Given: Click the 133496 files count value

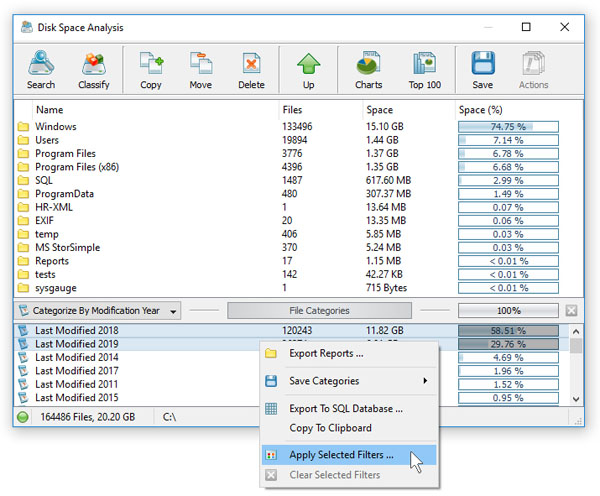Looking at the screenshot, I should pos(297,127).
